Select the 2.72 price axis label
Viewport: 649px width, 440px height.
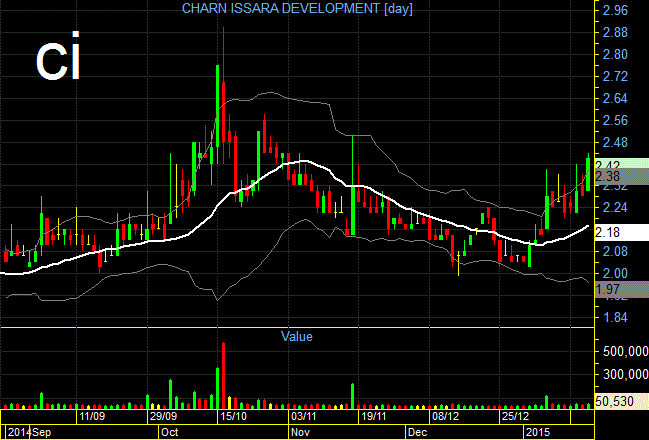click(615, 76)
